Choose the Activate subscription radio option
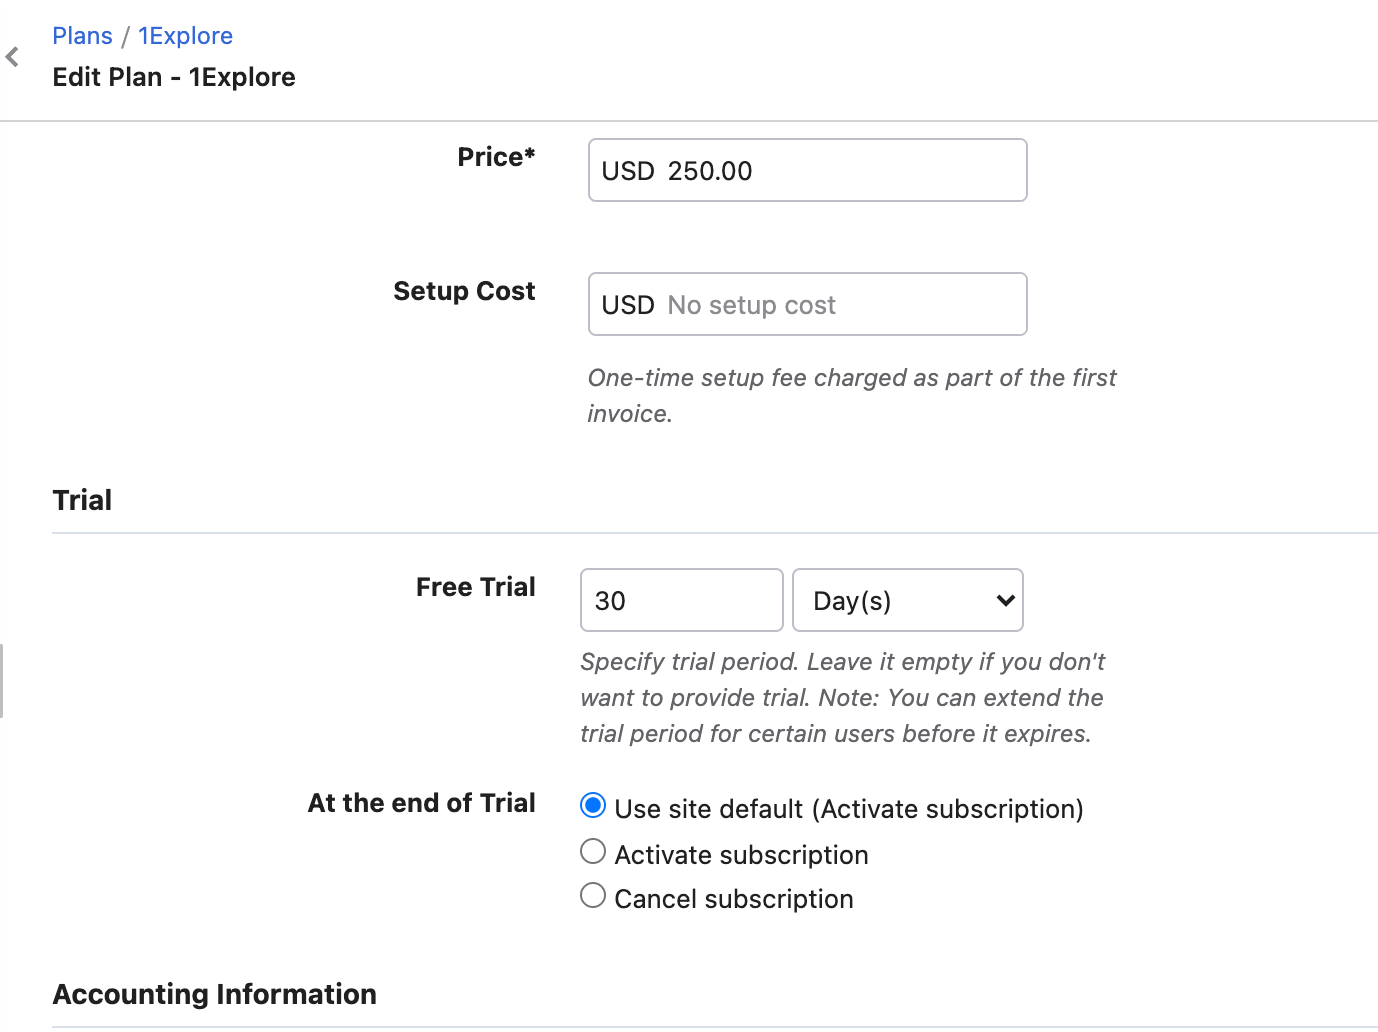The height and width of the screenshot is (1032, 1378). [593, 852]
